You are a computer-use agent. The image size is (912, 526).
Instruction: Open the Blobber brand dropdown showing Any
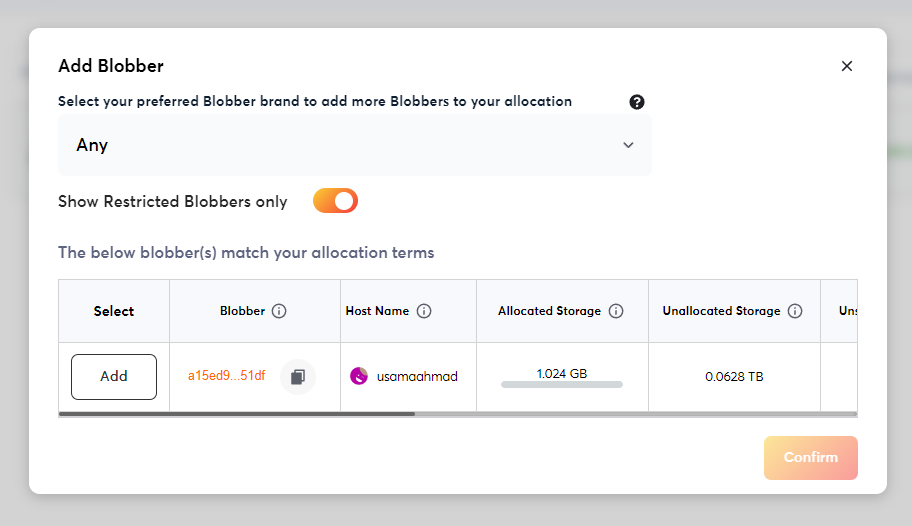click(x=355, y=145)
